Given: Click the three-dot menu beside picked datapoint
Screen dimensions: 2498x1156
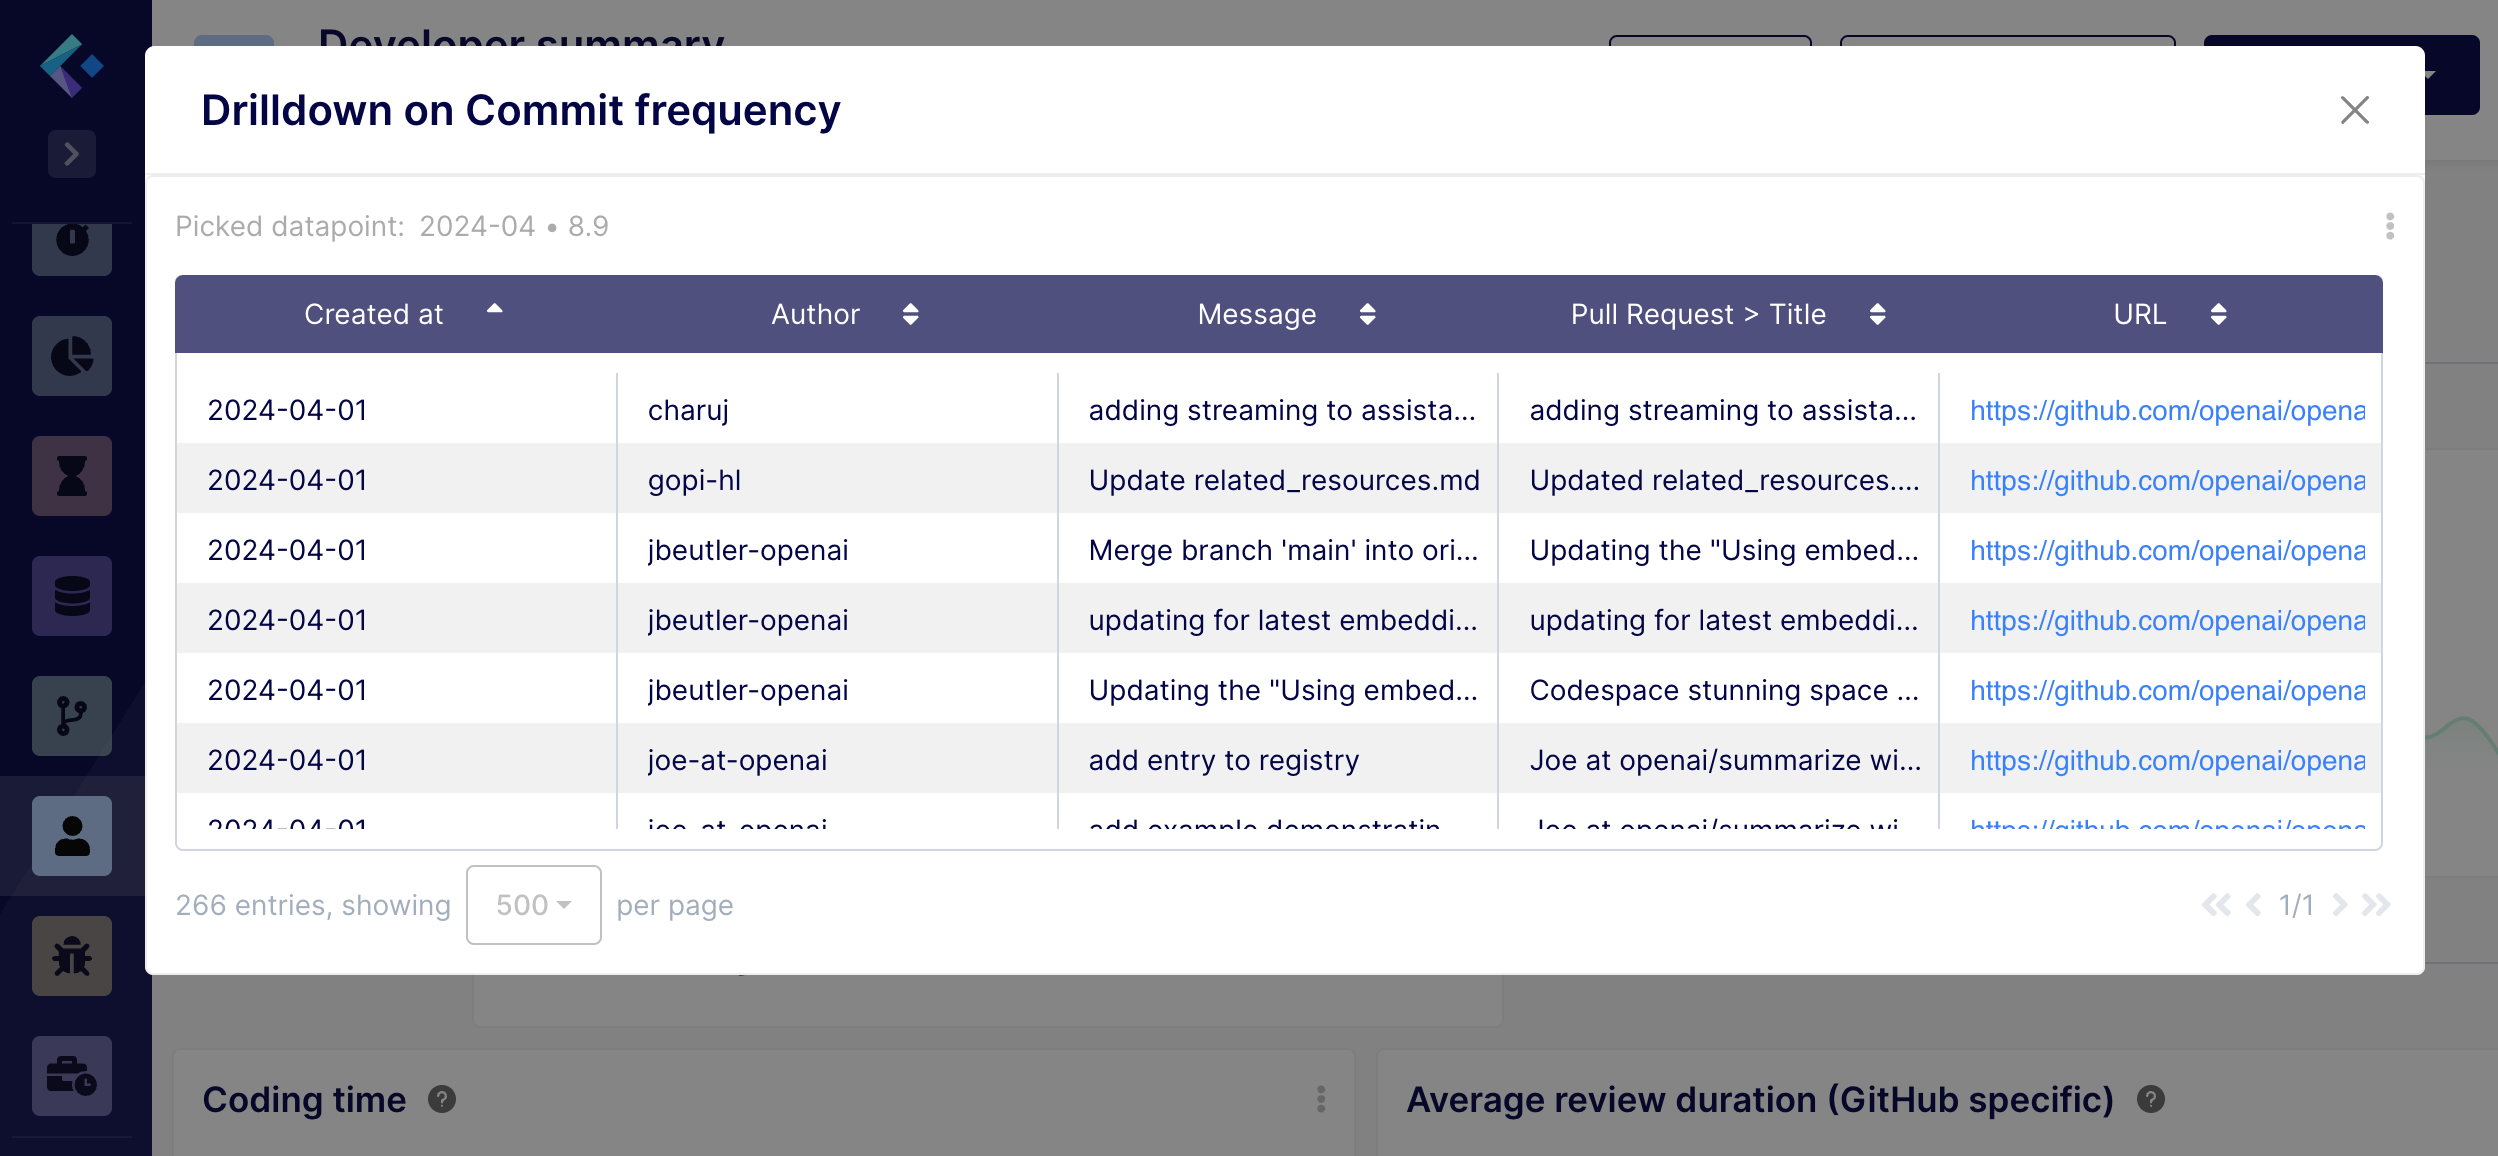Looking at the screenshot, I should (2389, 226).
